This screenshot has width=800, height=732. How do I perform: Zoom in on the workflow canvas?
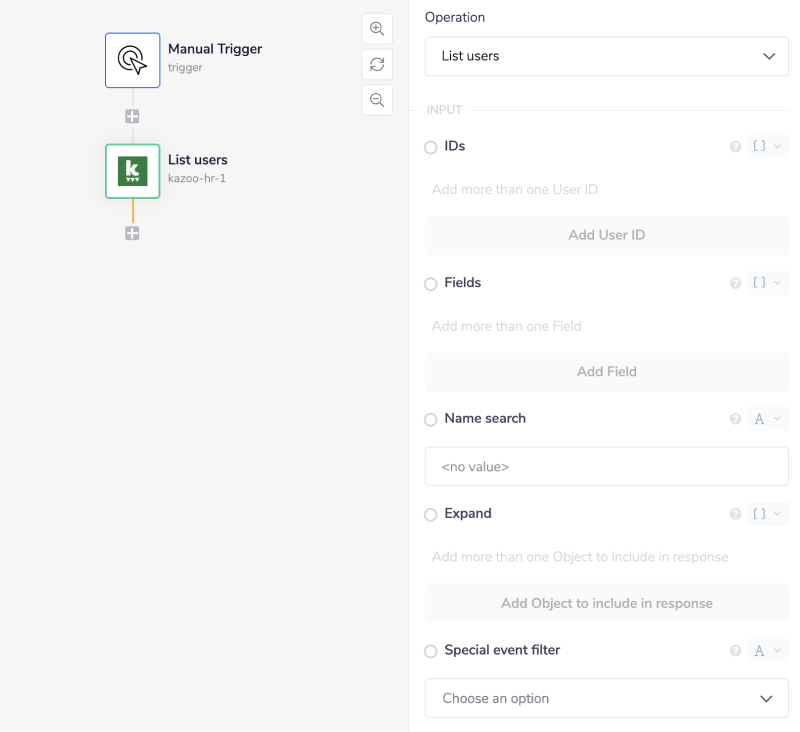coord(377,29)
